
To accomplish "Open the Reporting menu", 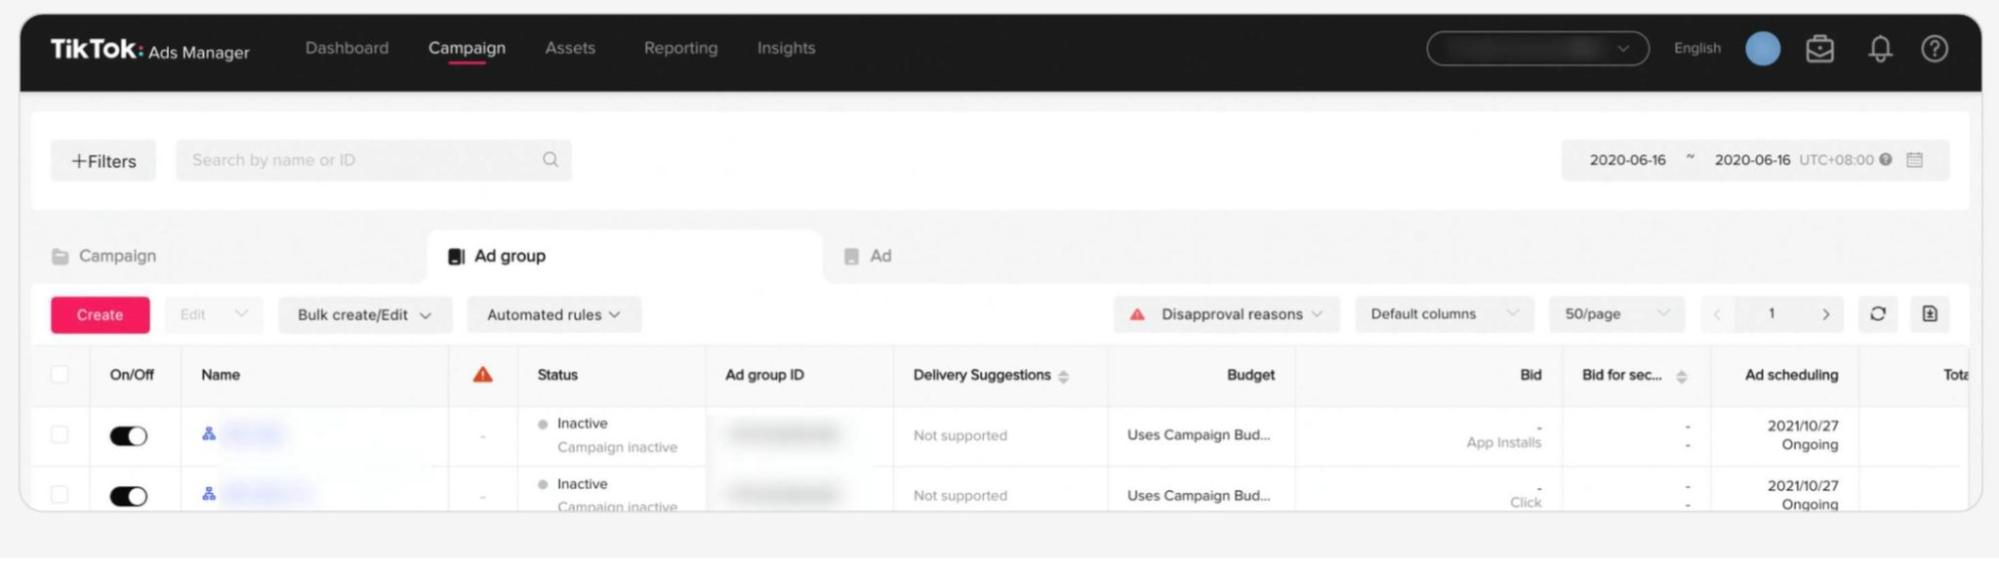I will tap(680, 48).
